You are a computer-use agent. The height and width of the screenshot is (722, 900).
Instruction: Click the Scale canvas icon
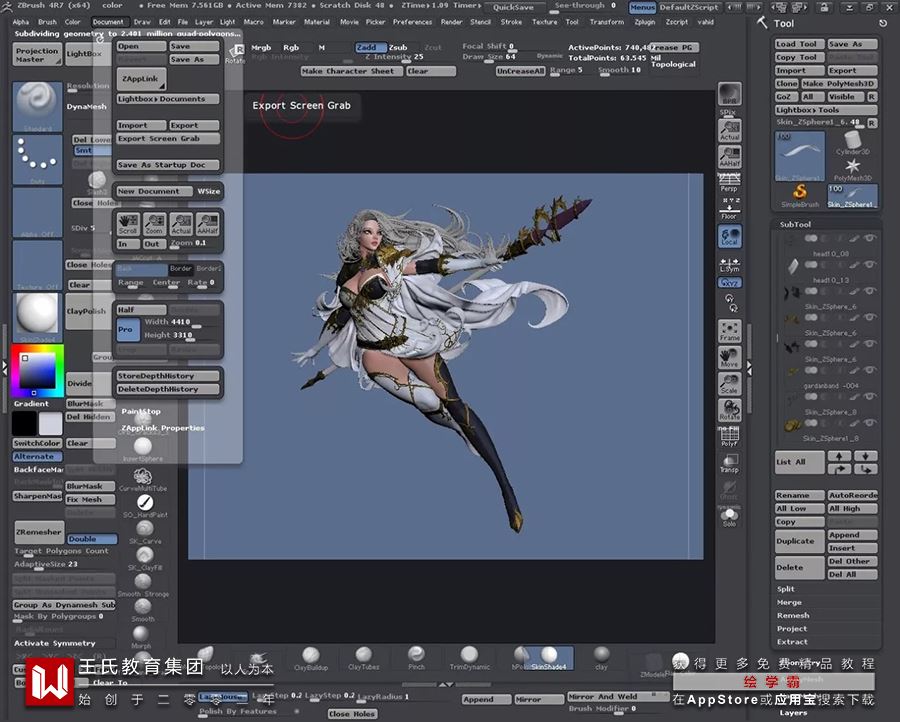[x=729, y=384]
